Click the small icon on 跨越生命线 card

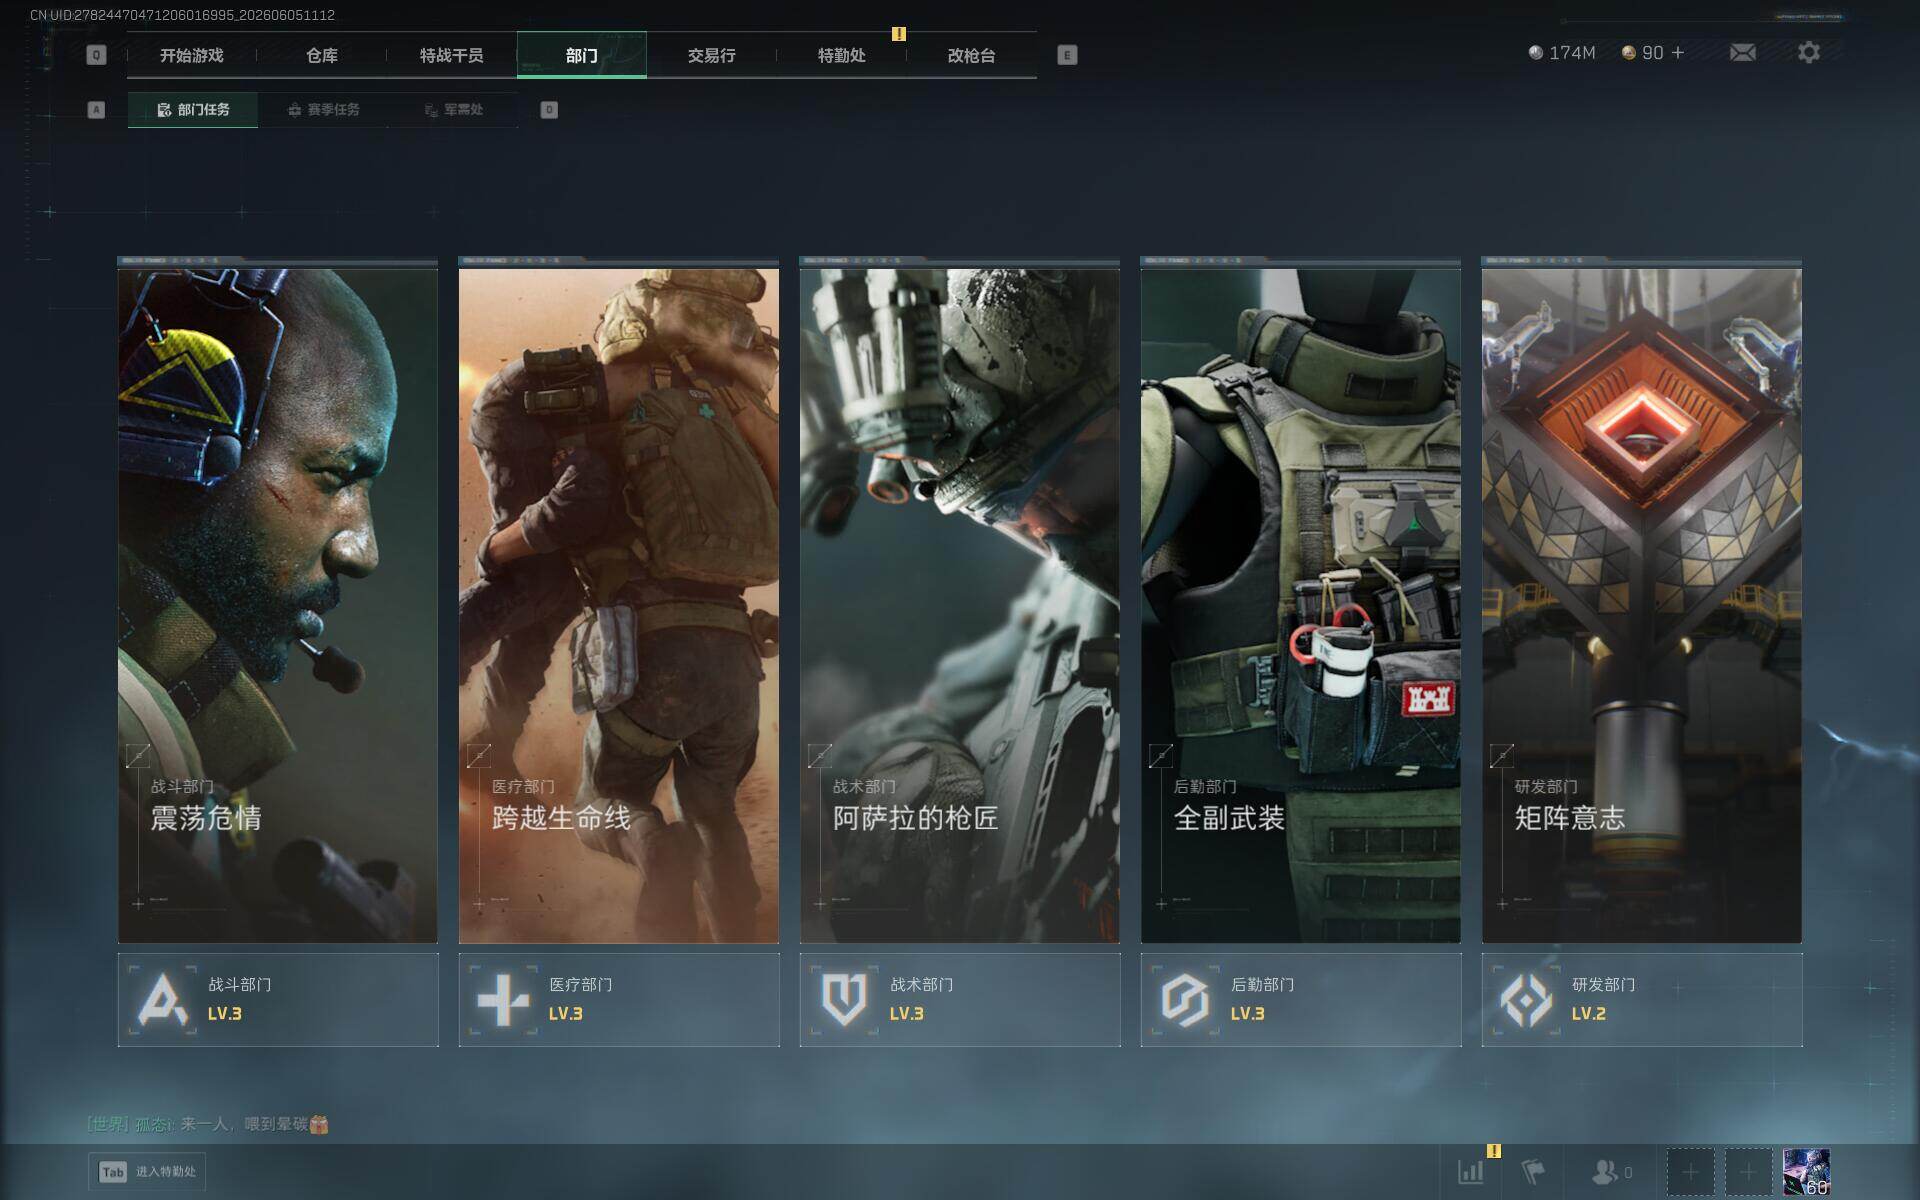[x=479, y=756]
